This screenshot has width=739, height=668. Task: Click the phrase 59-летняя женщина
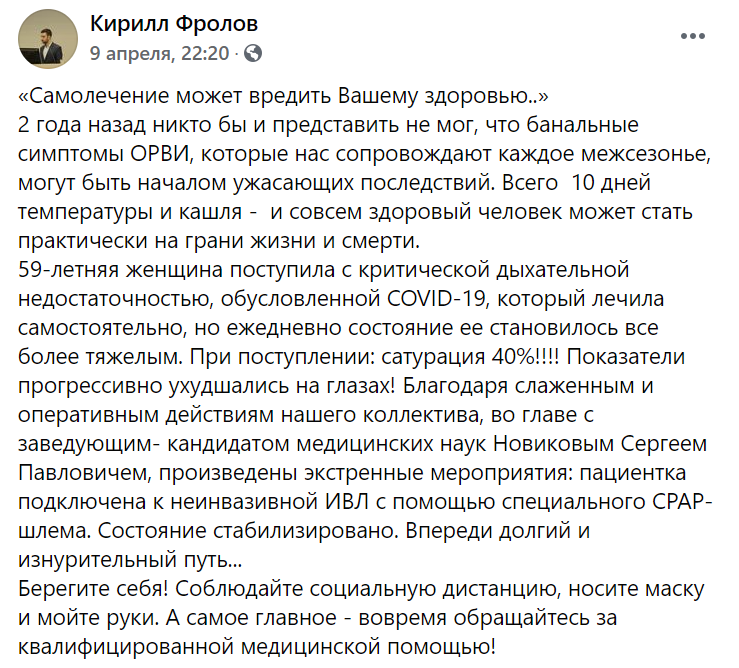click(120, 270)
